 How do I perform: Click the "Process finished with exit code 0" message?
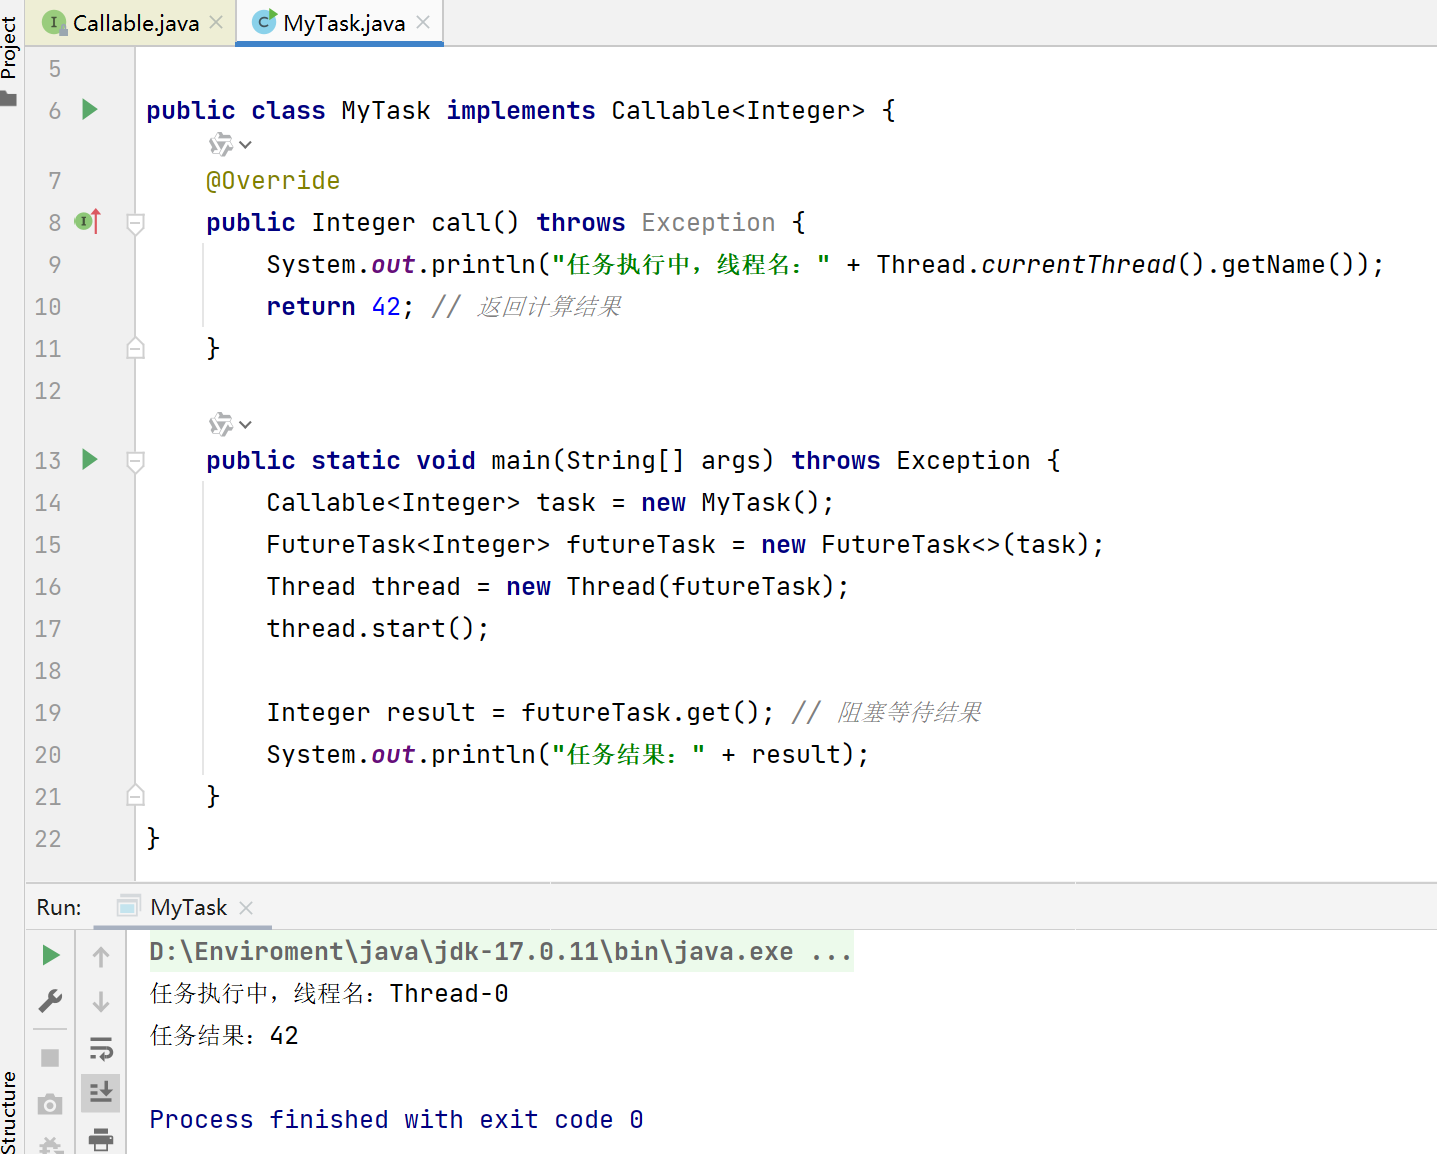point(396,1119)
